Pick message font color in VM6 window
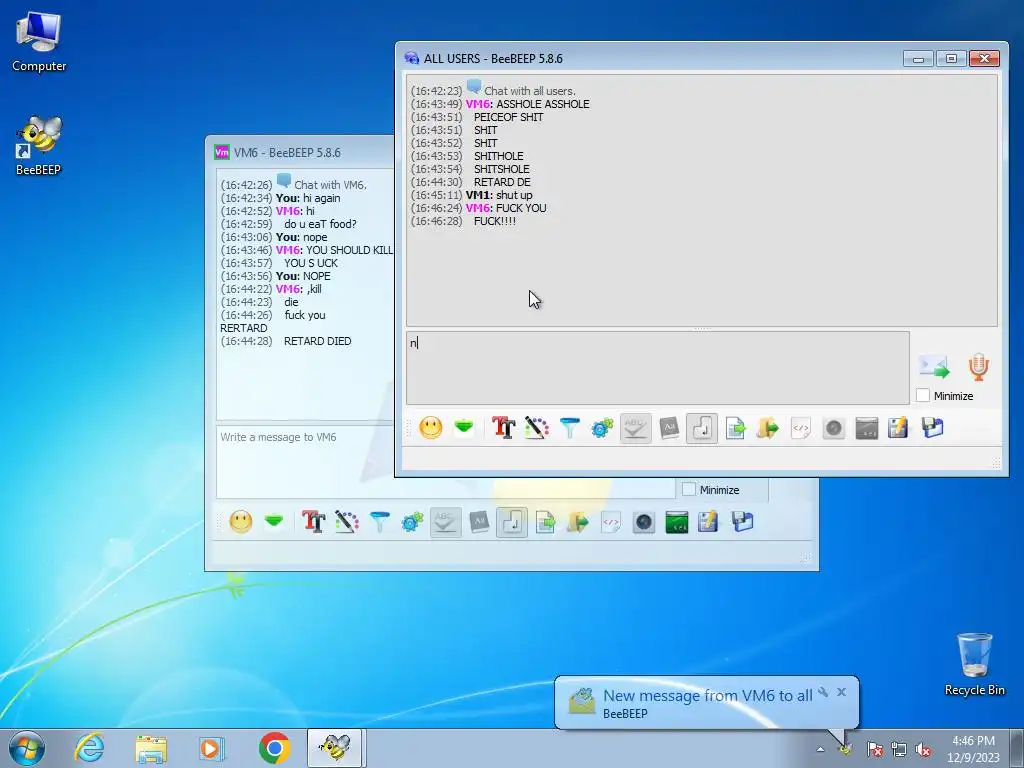The width and height of the screenshot is (1024, 768). coord(346,522)
